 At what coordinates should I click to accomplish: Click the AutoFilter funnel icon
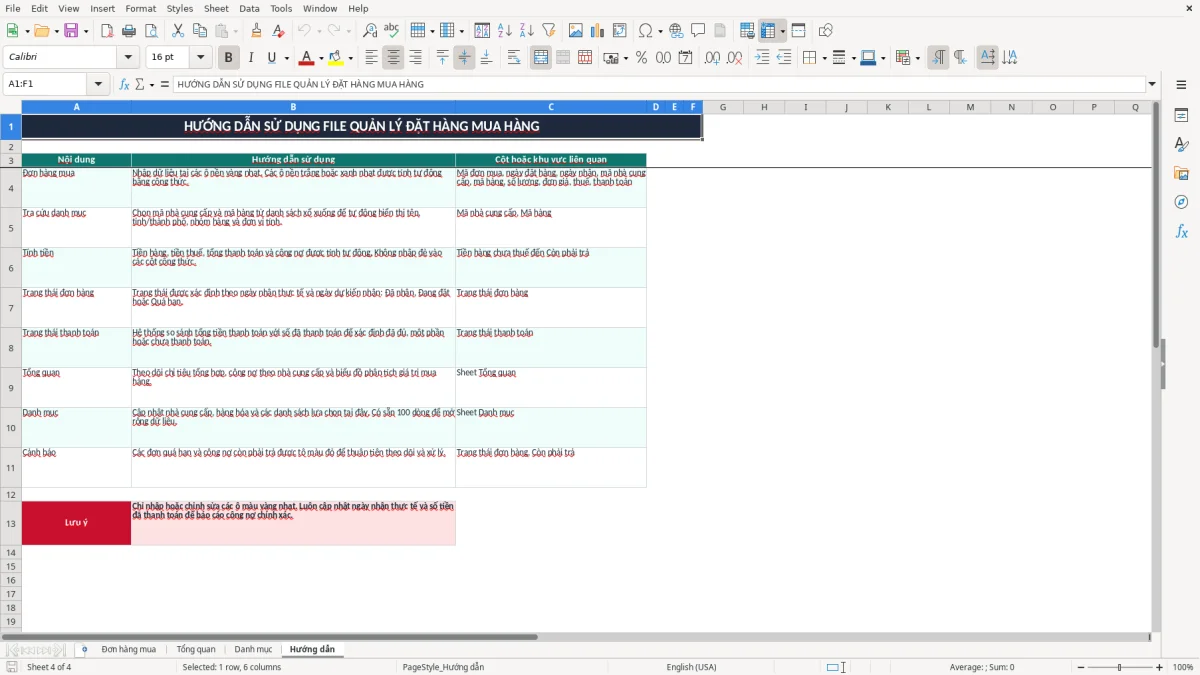click(549, 31)
